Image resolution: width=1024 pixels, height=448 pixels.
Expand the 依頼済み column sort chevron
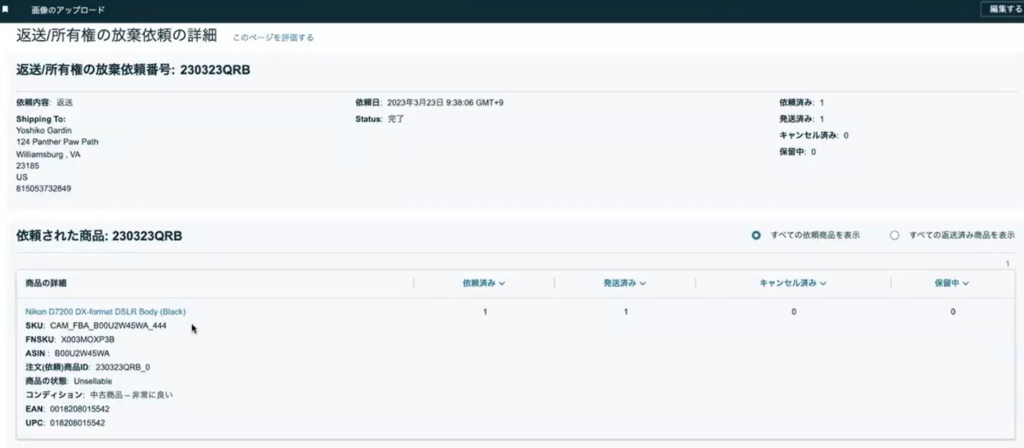(502, 284)
